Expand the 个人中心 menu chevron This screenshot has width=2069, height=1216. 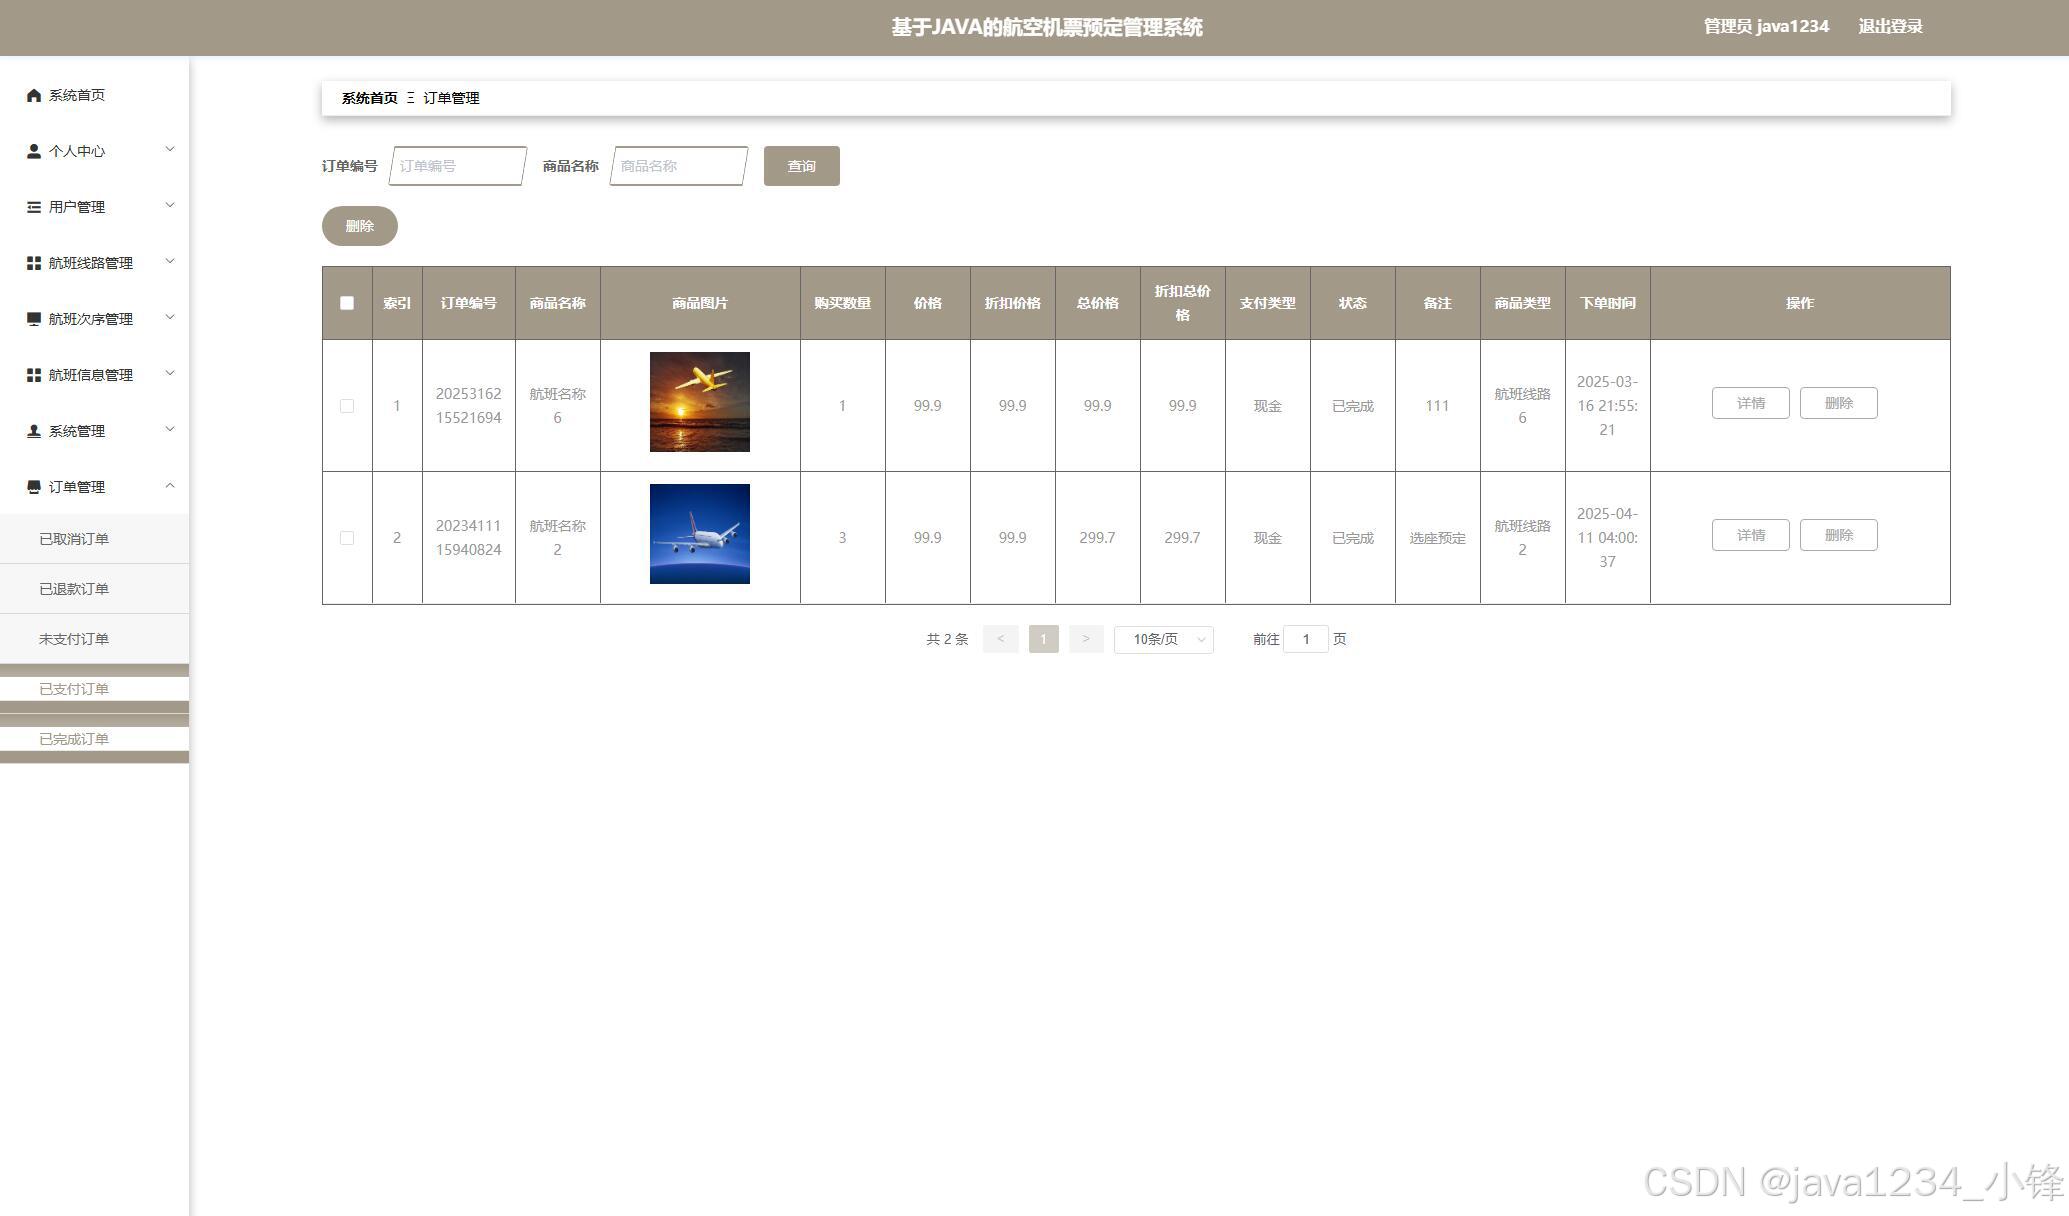point(169,150)
